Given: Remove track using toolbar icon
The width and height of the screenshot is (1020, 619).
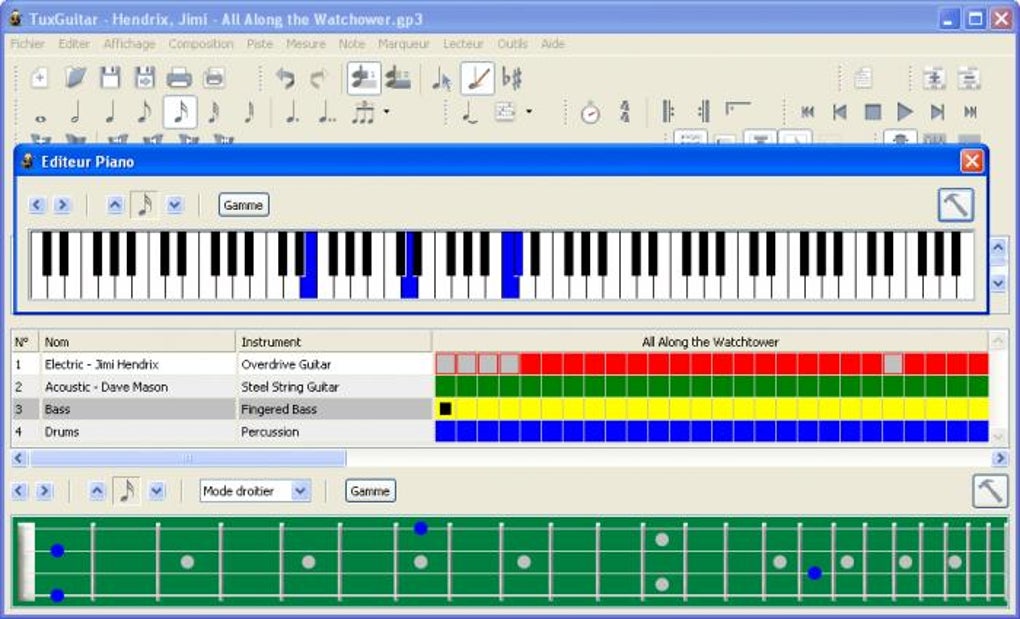Looking at the screenshot, I should click(969, 78).
